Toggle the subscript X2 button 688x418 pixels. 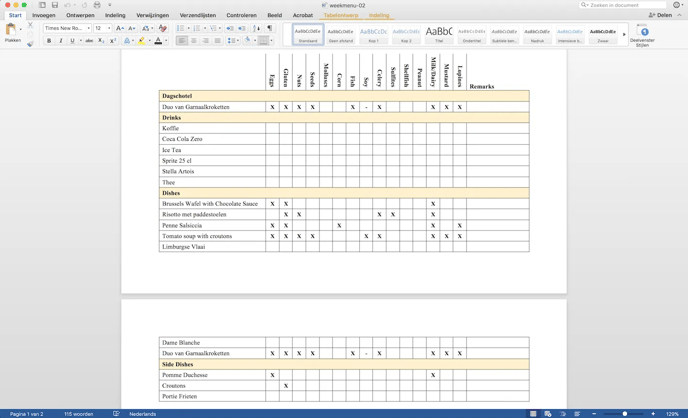[x=101, y=41]
